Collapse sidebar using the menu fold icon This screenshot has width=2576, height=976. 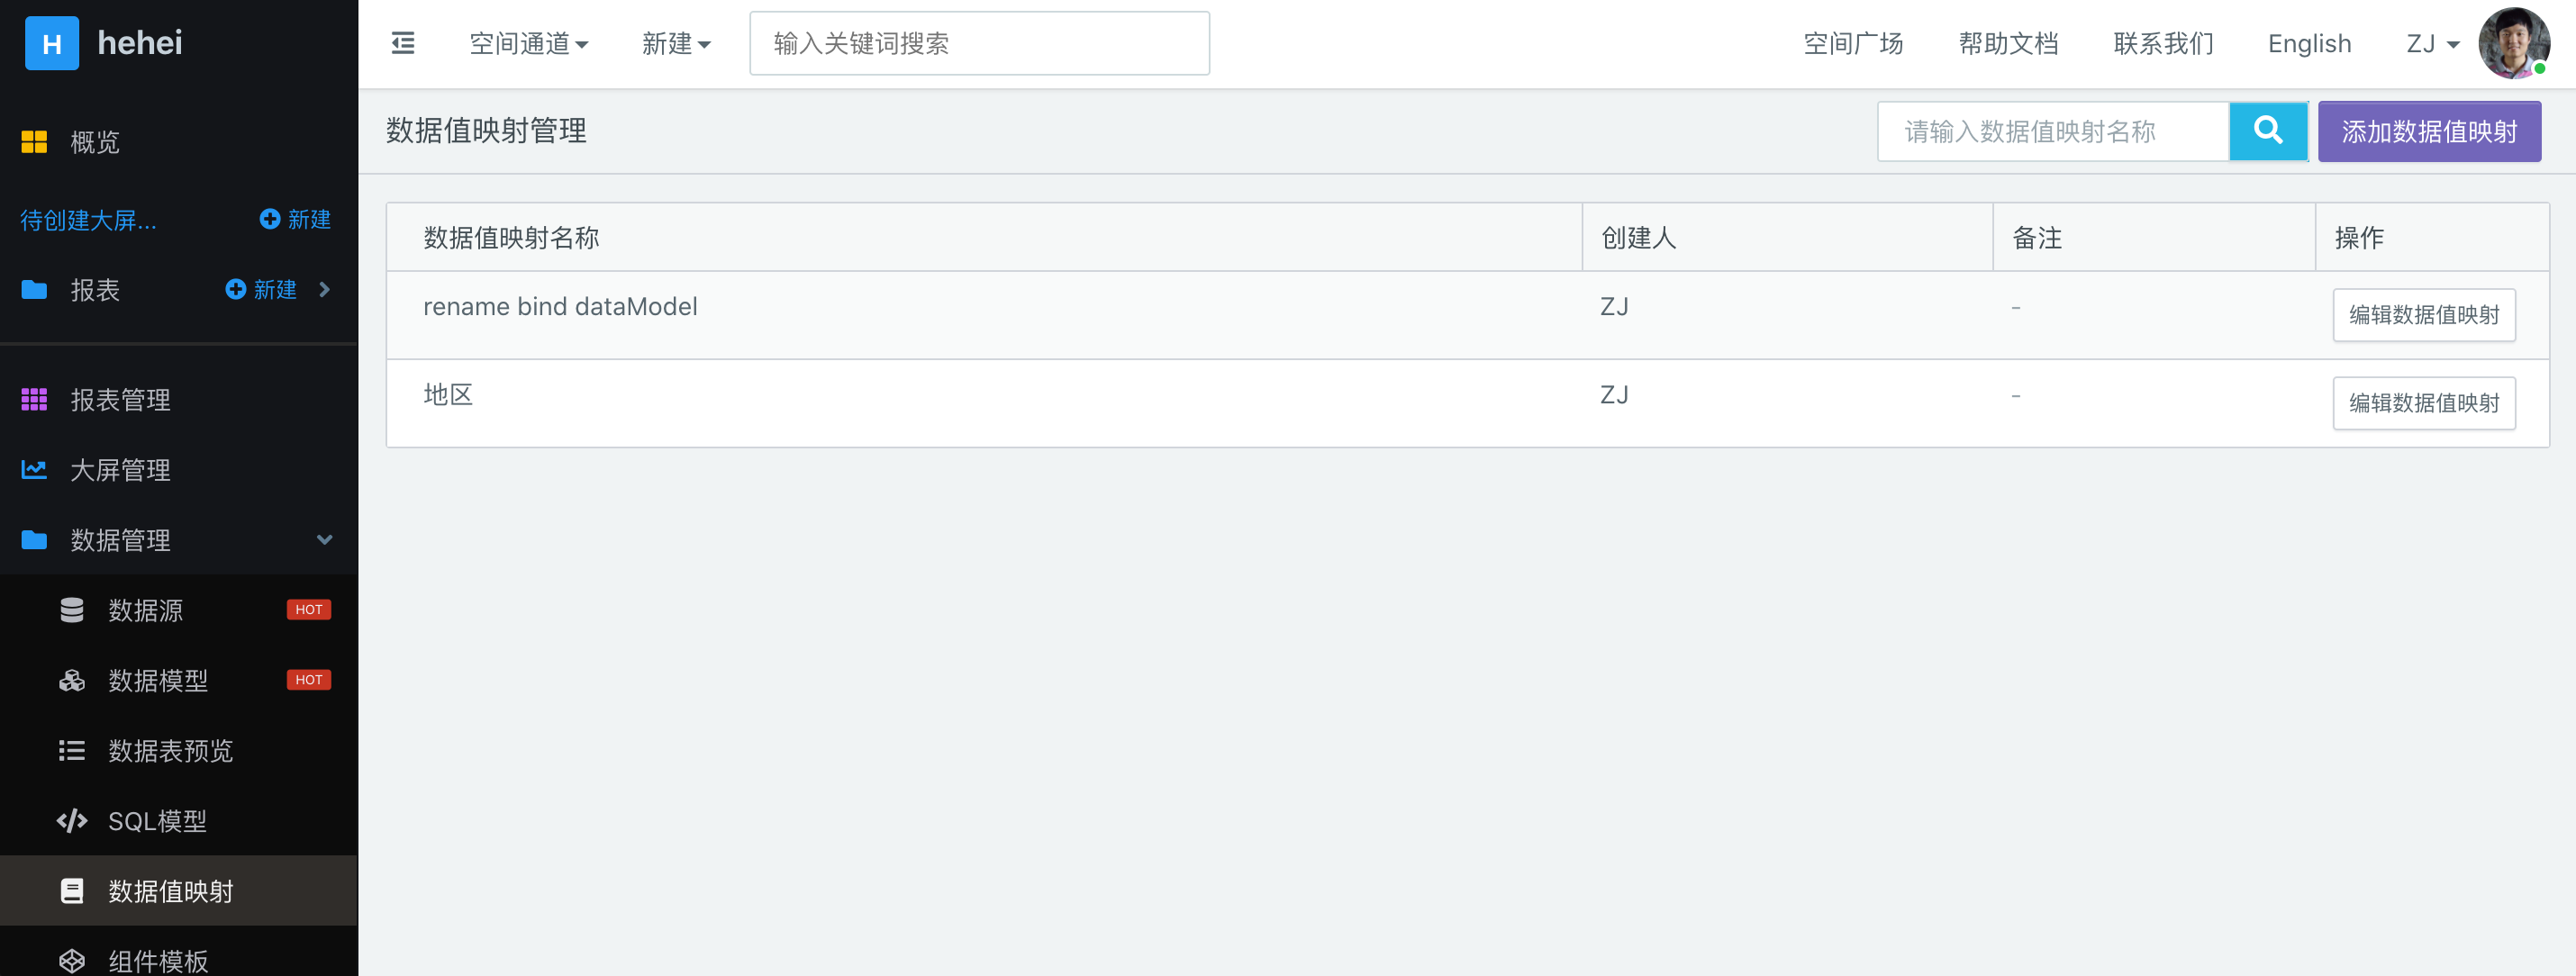403,43
